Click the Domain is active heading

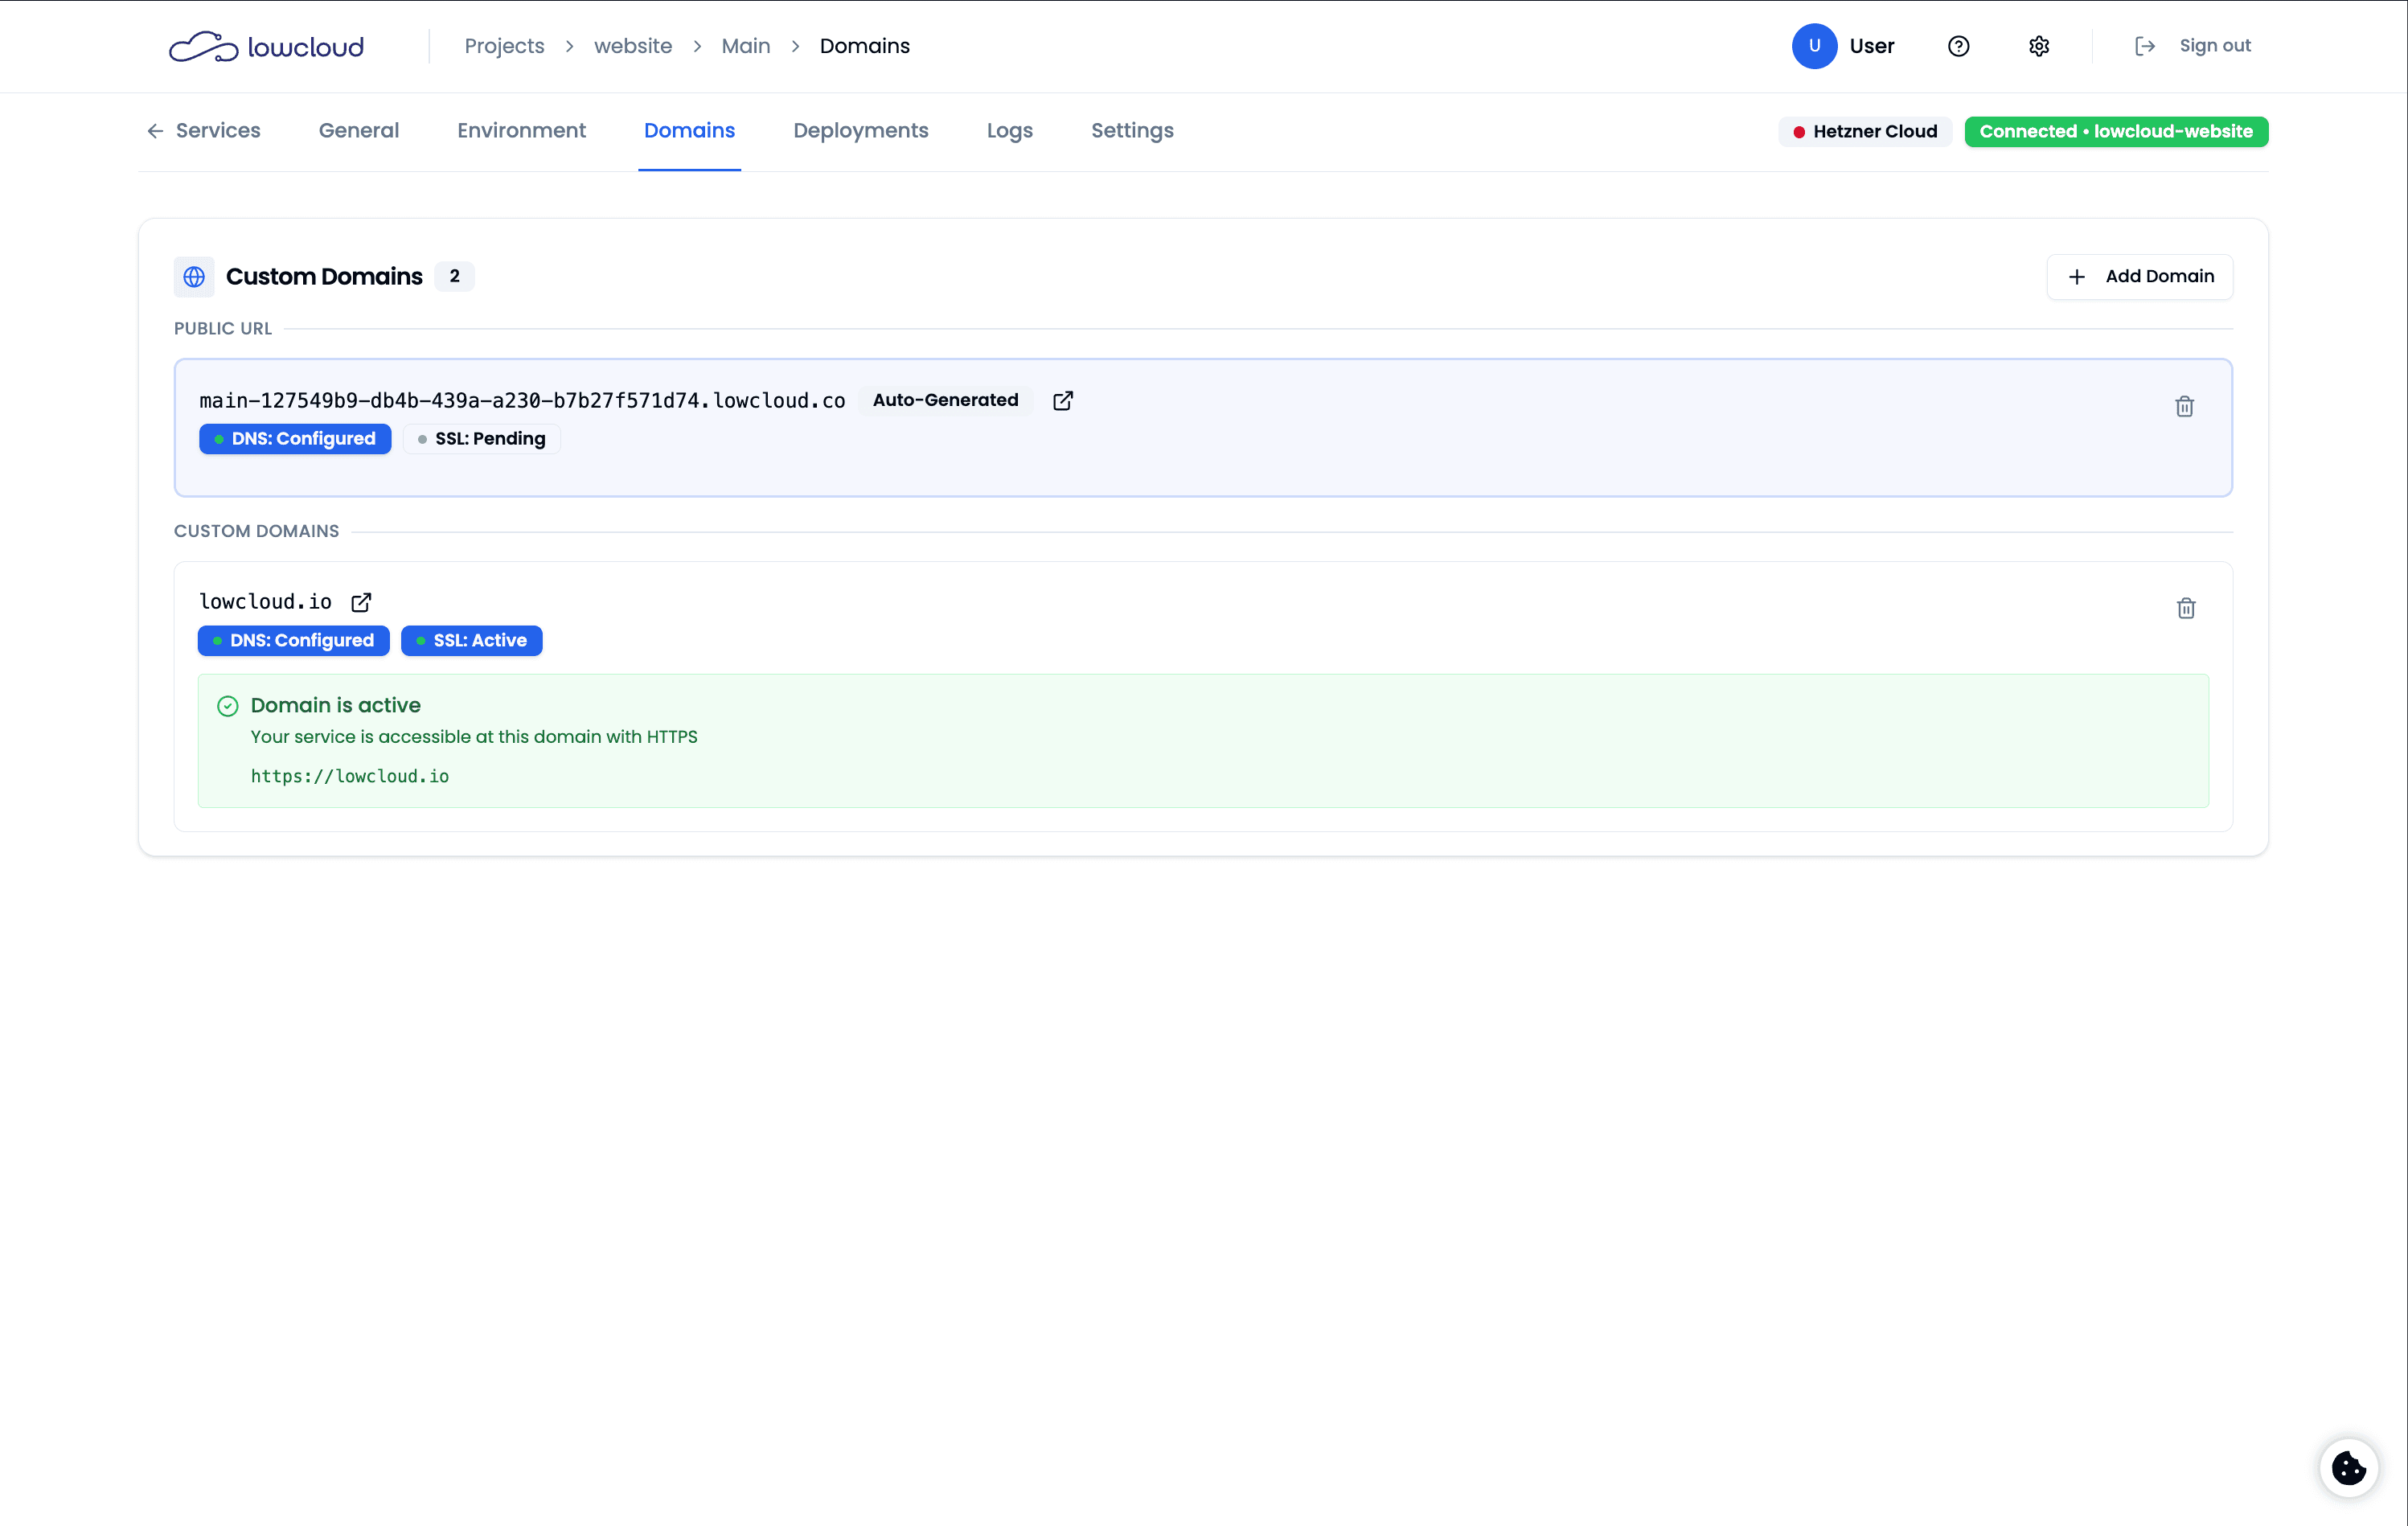pyautogui.click(x=335, y=705)
